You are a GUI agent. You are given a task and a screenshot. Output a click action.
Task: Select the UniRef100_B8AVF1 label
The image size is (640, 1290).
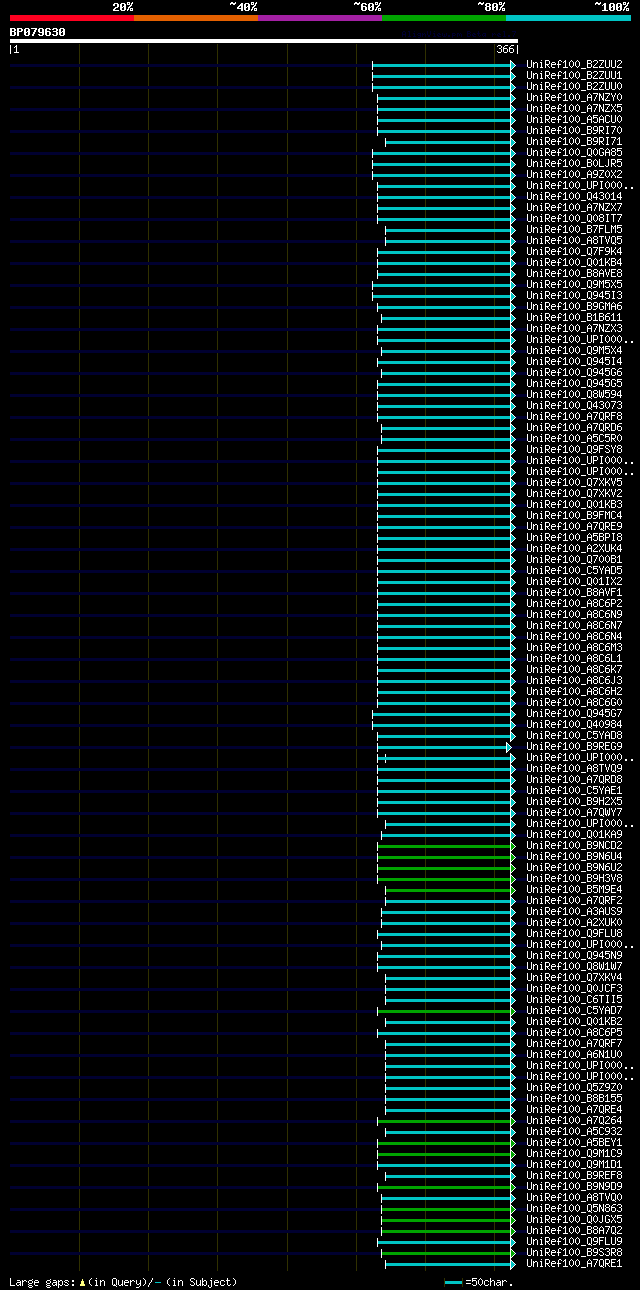574,592
